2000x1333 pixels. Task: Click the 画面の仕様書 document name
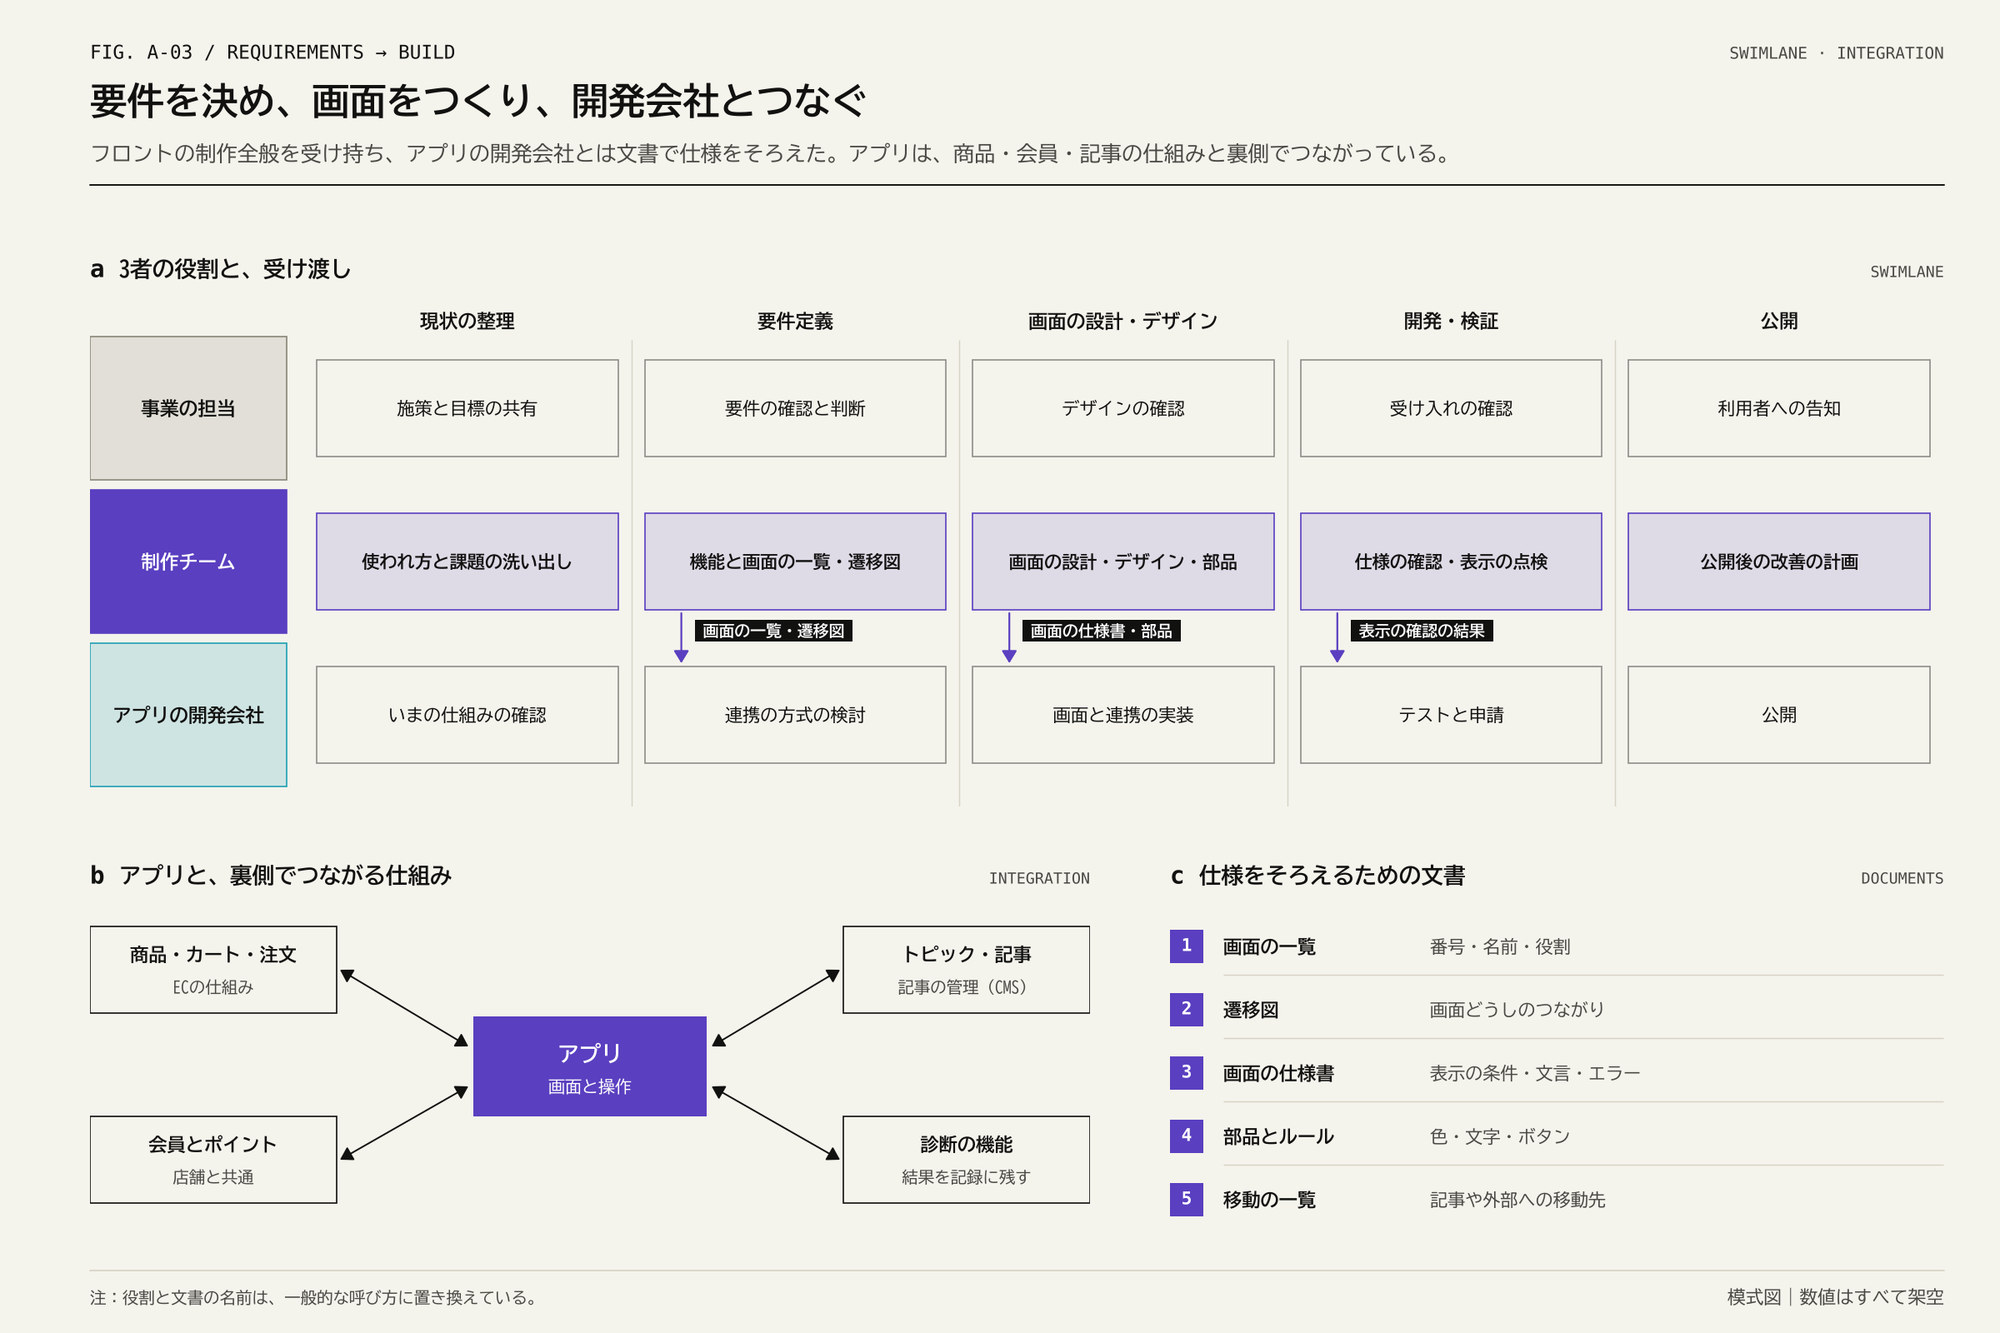pos(1278,1073)
